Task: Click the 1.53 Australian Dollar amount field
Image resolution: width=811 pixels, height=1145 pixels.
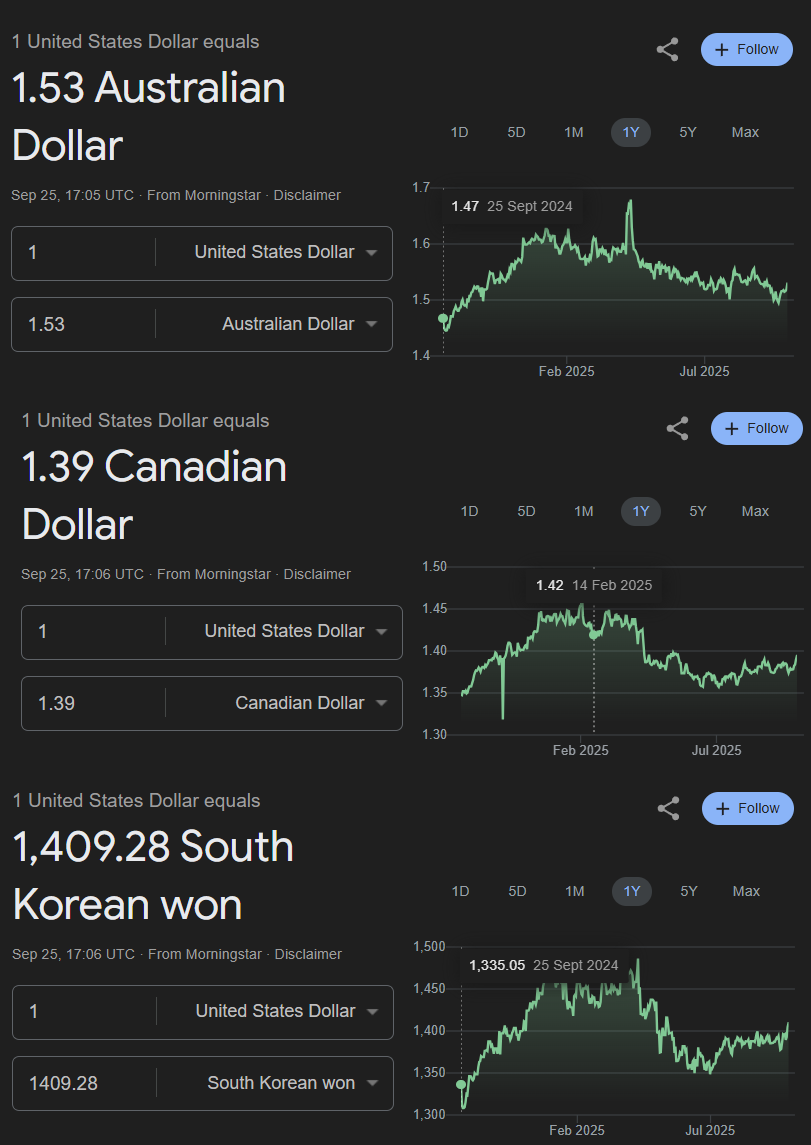Action: point(83,324)
